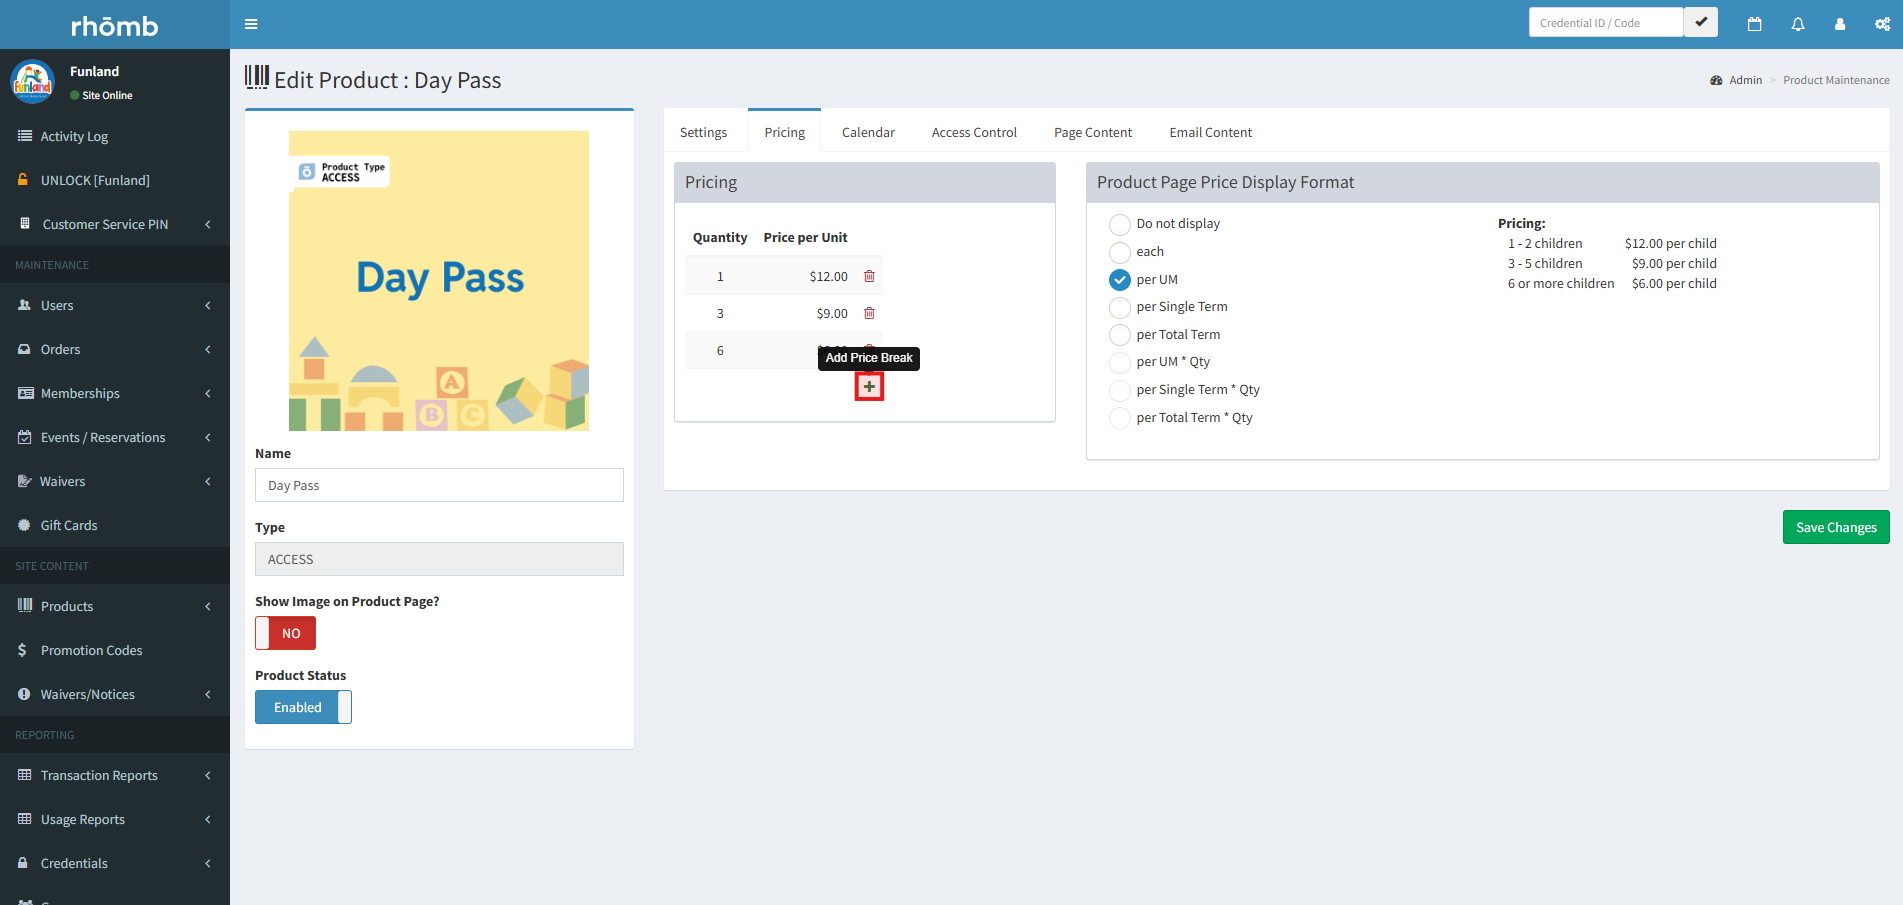
Task: Switch to the Calendar tab
Action: pos(868,132)
